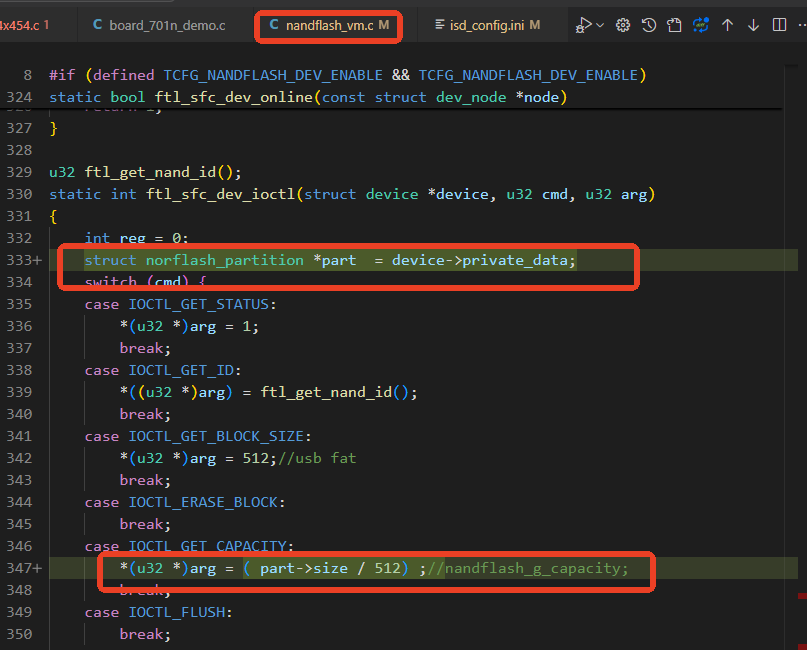Click ftl_get_nand_id on line 329
Viewport: 807px width, 650px height.
coord(150,172)
